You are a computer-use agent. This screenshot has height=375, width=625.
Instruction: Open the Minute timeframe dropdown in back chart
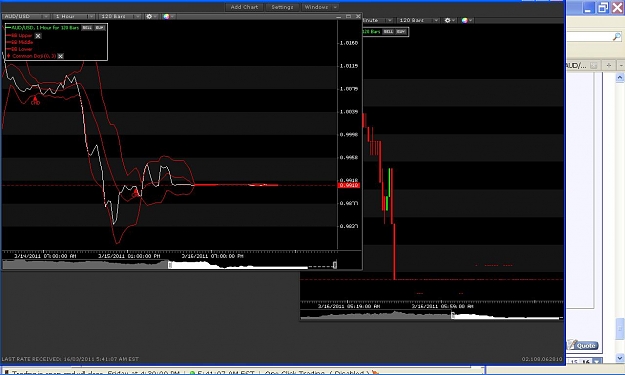[x=377, y=20]
